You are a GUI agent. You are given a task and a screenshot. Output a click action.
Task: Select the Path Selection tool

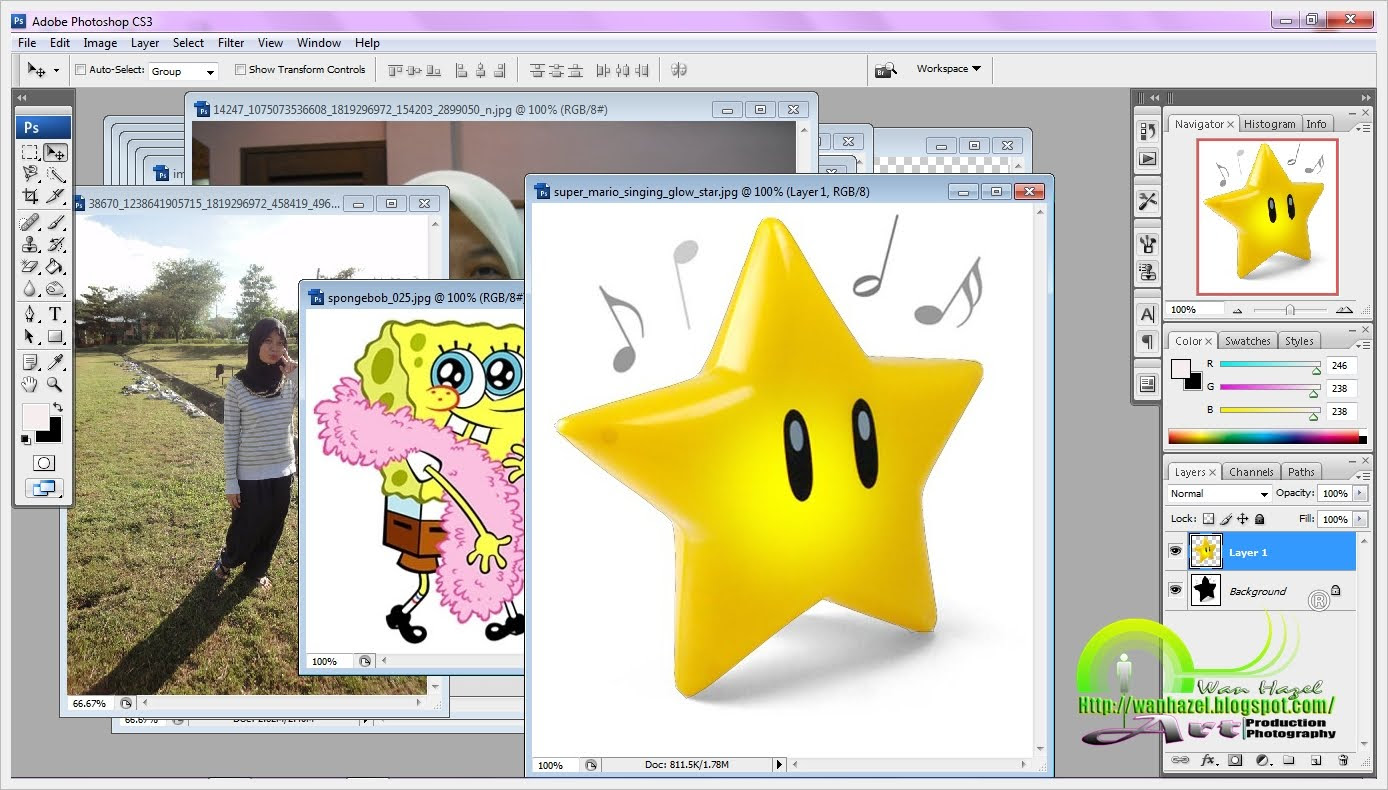pyautogui.click(x=30, y=336)
